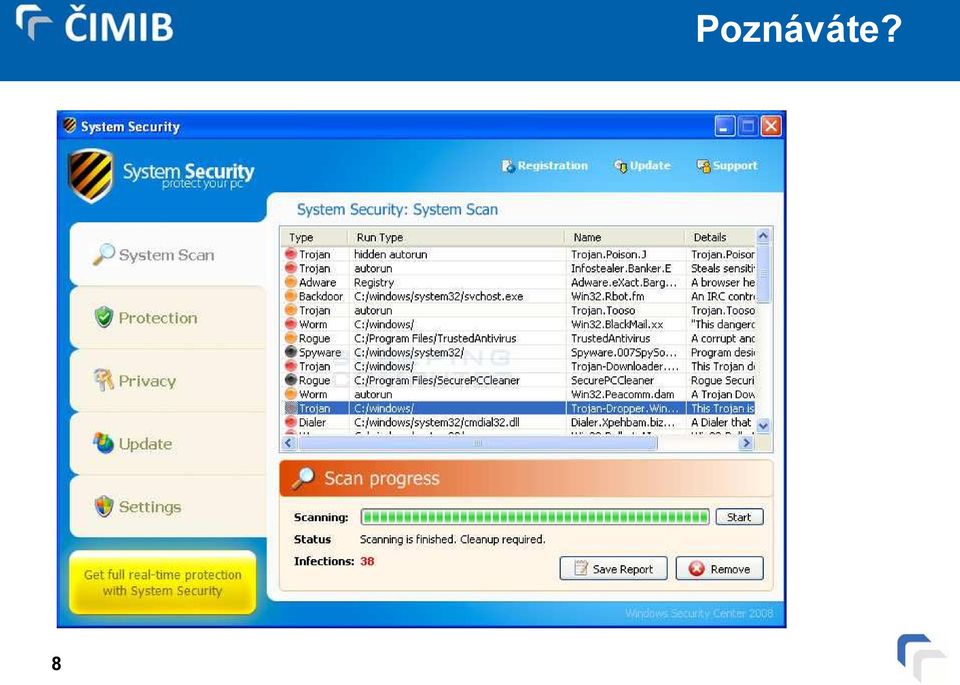Viewport: 960px width, 685px height.
Task: Click the dark icon on Spyware row
Action: click(x=291, y=352)
